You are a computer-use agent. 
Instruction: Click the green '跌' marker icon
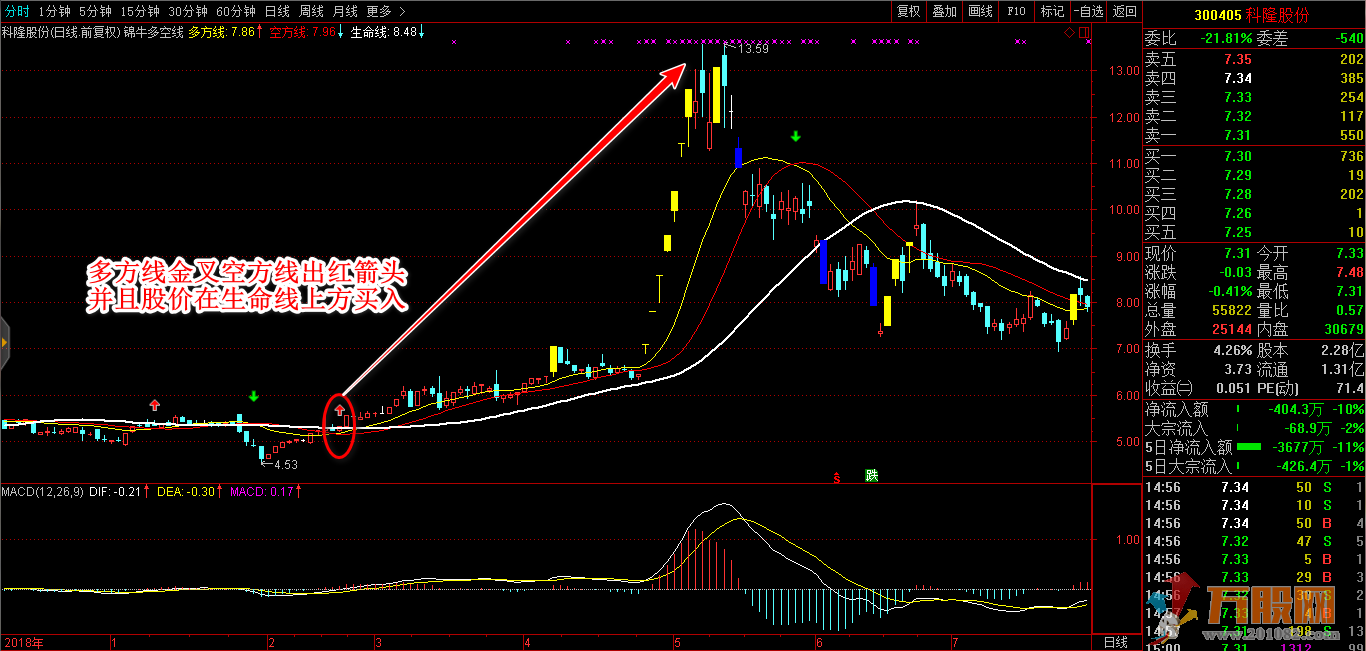[871, 476]
